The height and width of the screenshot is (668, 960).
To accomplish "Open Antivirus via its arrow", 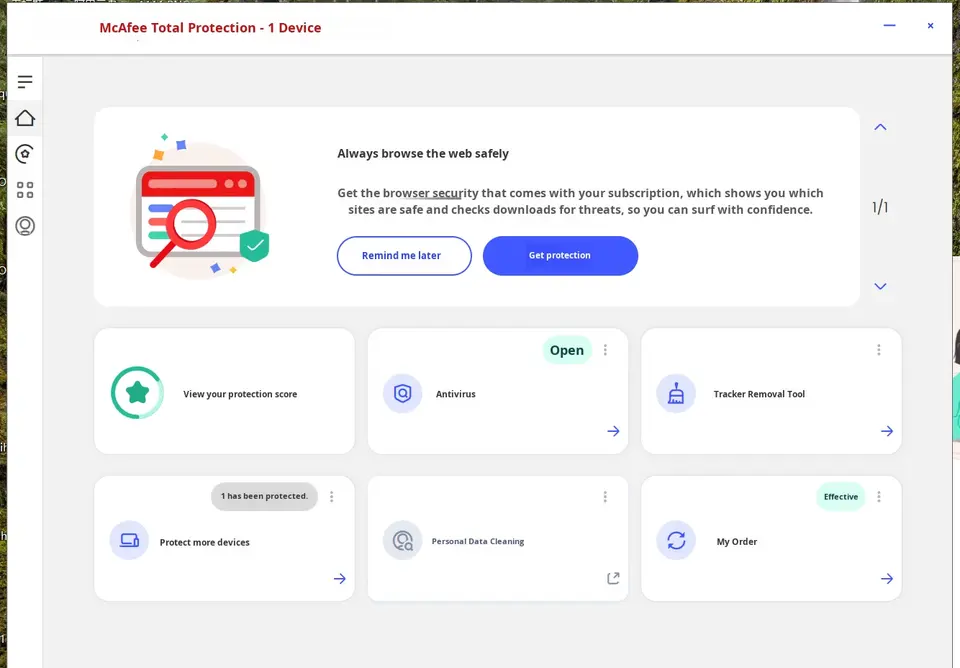I will (x=613, y=431).
